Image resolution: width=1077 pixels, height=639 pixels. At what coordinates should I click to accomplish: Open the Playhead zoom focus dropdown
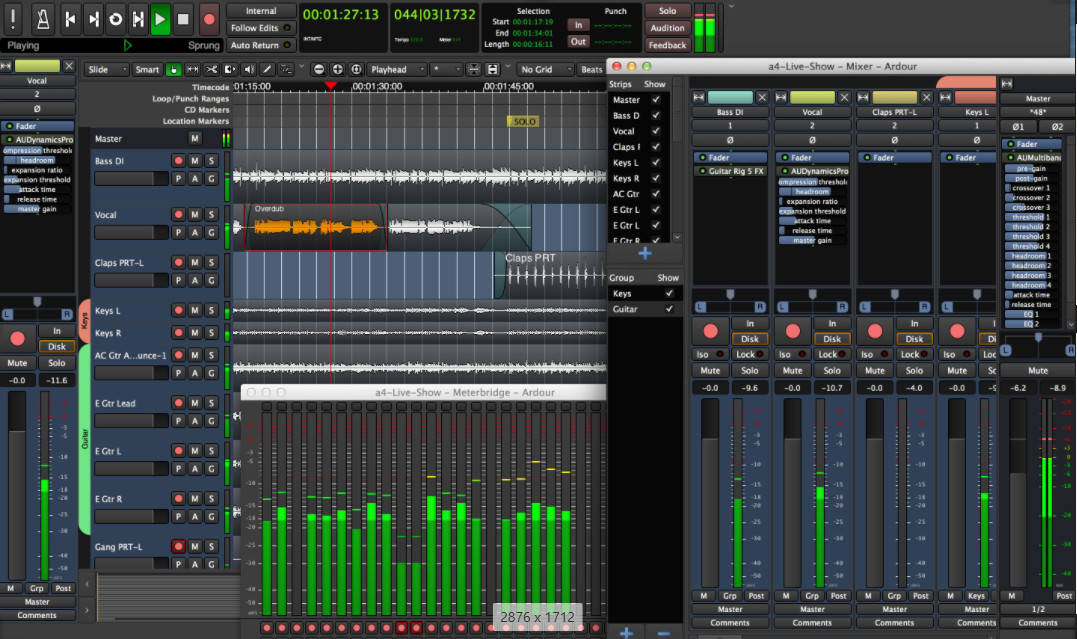coord(396,69)
